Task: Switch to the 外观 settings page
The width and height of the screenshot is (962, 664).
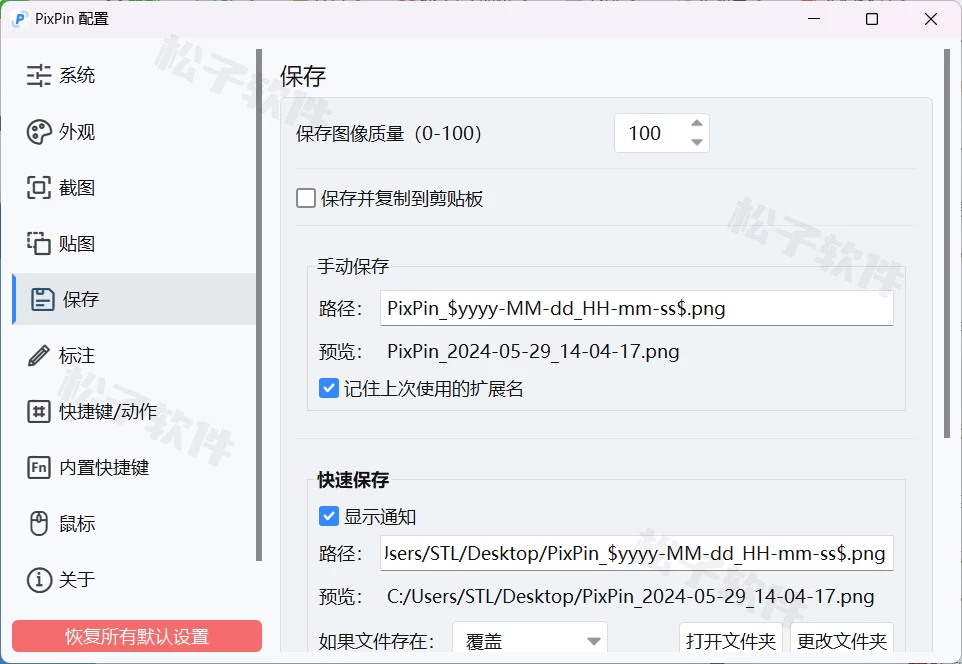Action: 134,132
